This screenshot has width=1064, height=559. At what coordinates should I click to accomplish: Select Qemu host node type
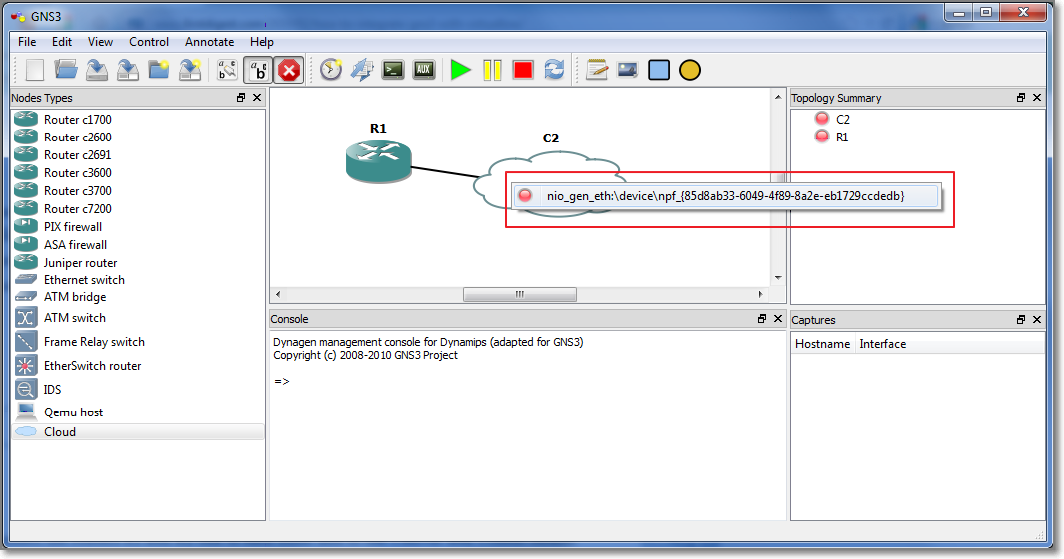click(138, 412)
